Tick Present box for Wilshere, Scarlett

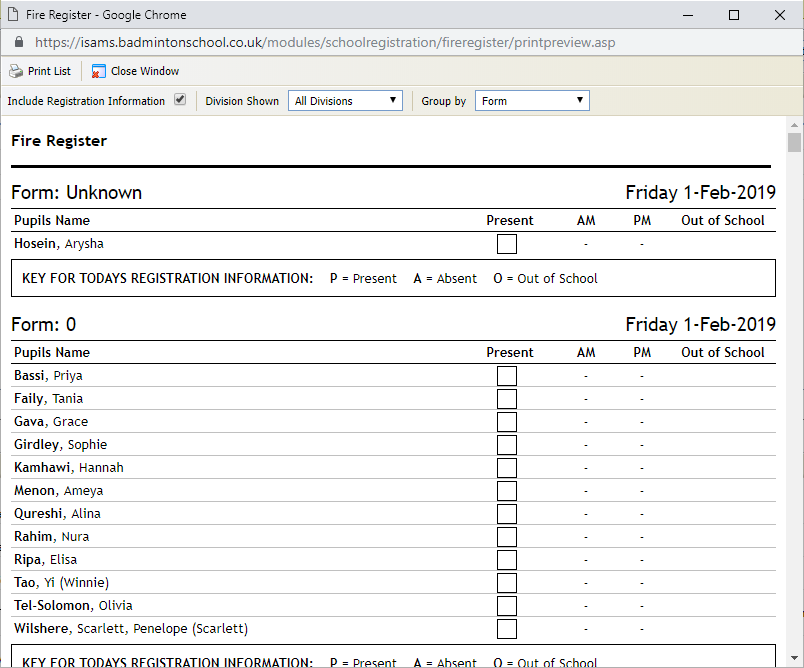coord(507,629)
